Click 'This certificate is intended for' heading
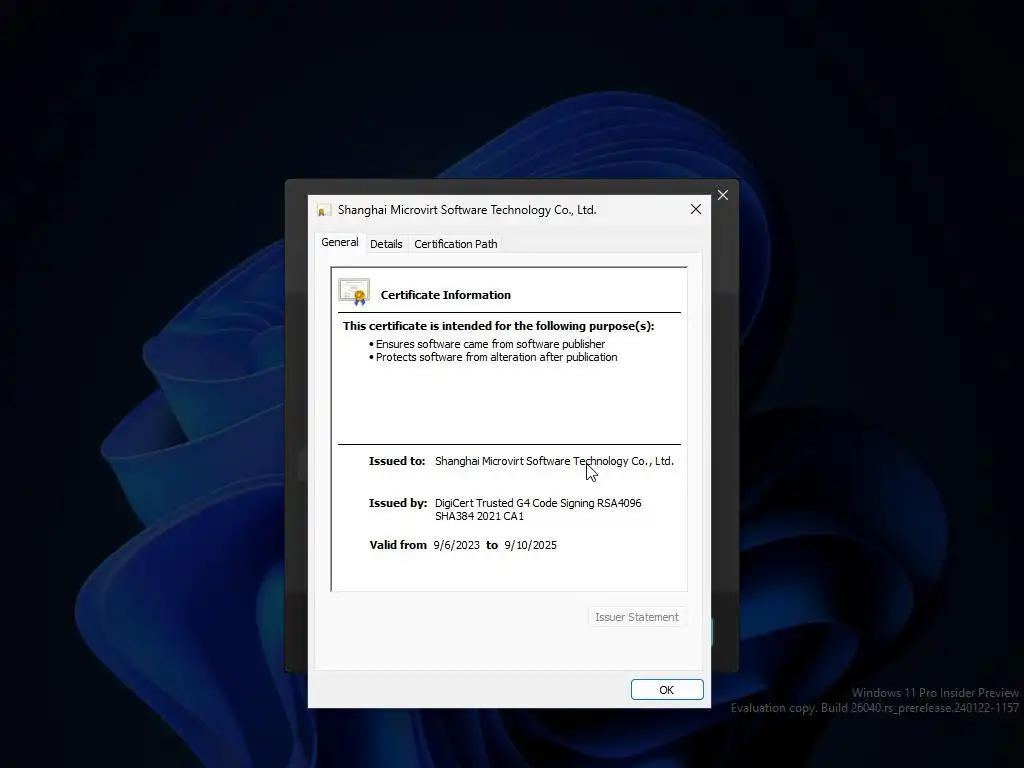This screenshot has width=1024, height=768. tap(498, 326)
